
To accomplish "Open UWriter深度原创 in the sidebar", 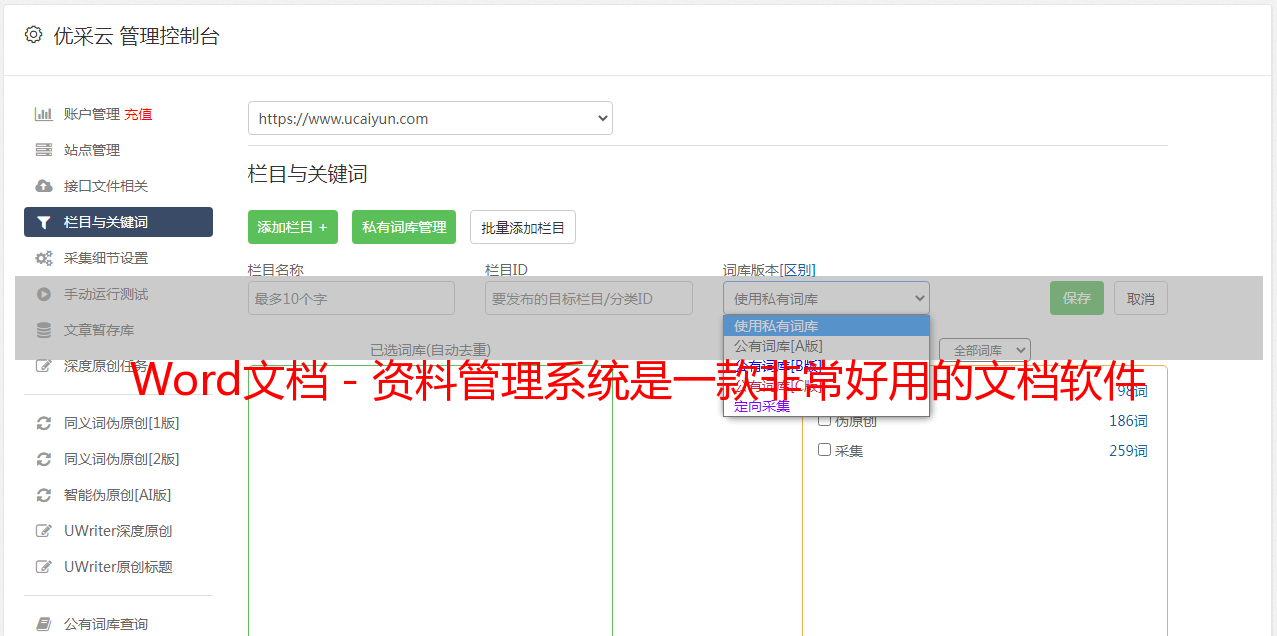I will (x=118, y=531).
